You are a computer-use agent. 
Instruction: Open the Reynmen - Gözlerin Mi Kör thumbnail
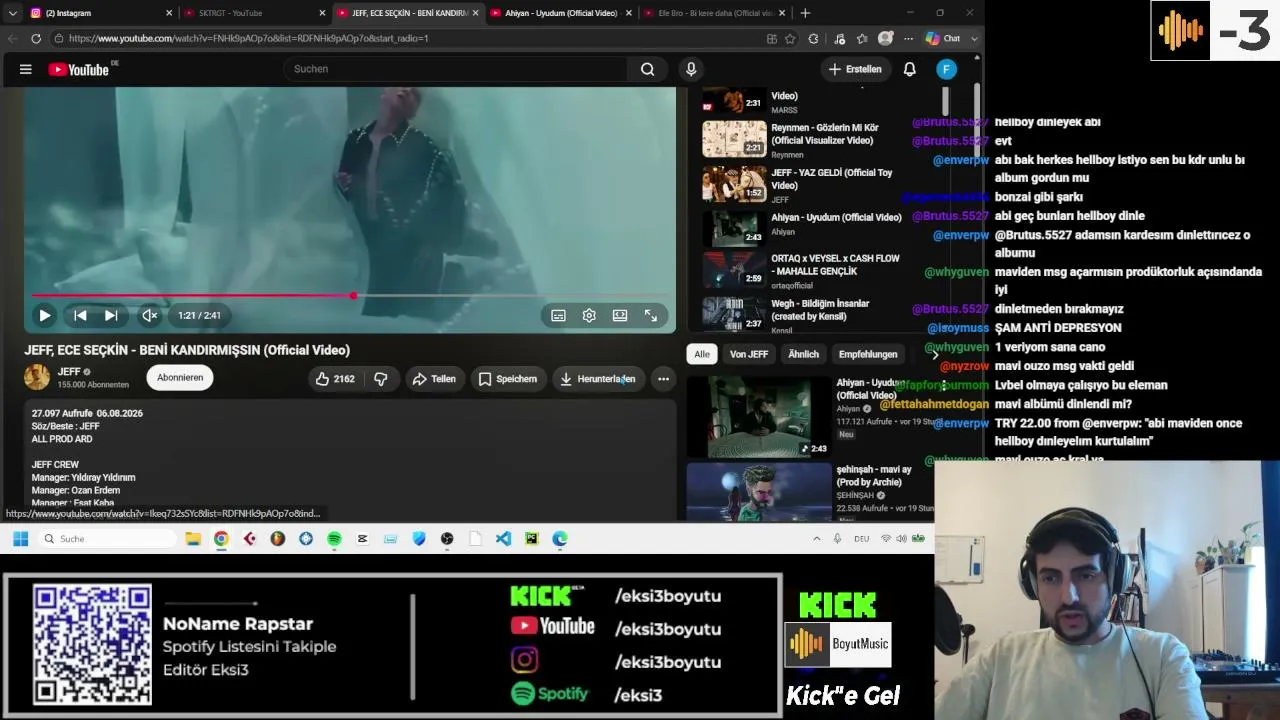tap(734, 140)
